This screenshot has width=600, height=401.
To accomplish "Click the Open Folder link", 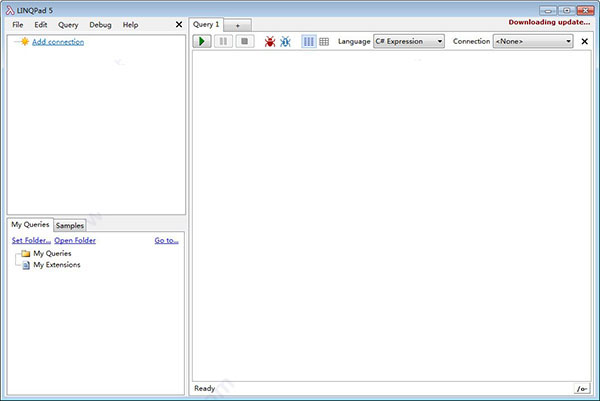I will [75, 240].
